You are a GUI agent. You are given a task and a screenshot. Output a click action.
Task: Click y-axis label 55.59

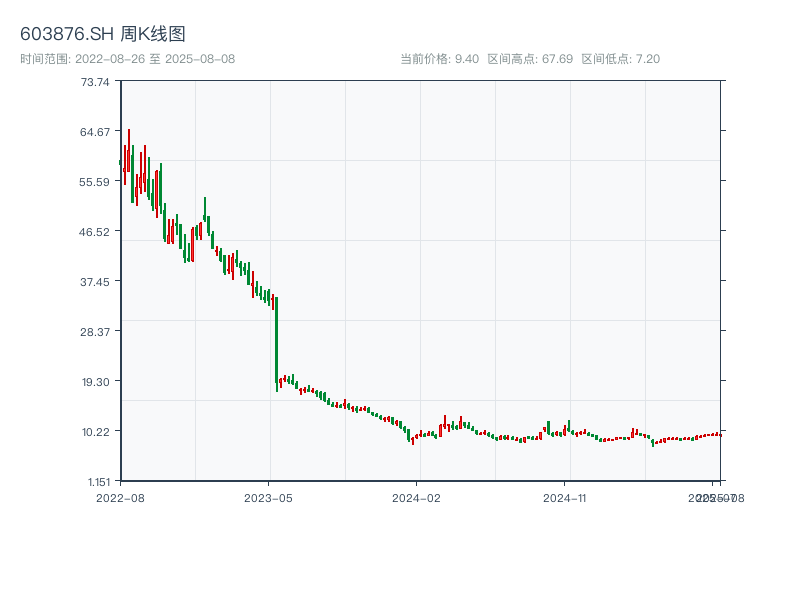[95, 182]
